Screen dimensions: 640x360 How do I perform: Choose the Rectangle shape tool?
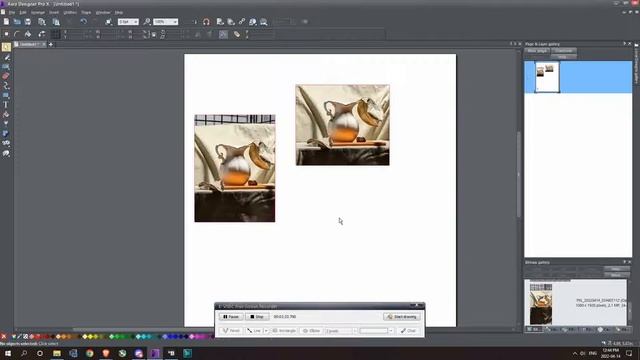(6, 96)
